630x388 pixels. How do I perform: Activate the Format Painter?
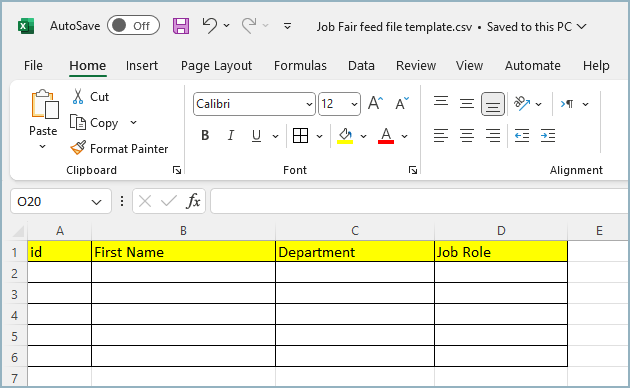(x=119, y=149)
